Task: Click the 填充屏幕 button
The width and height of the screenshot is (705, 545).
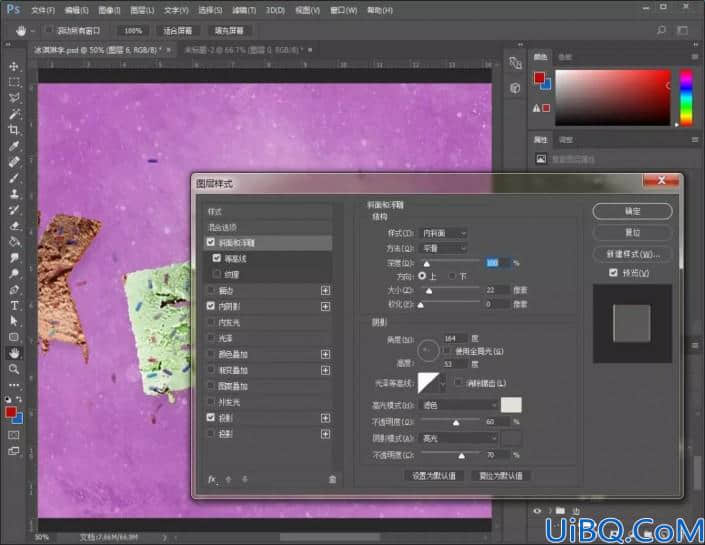Action: (x=229, y=31)
